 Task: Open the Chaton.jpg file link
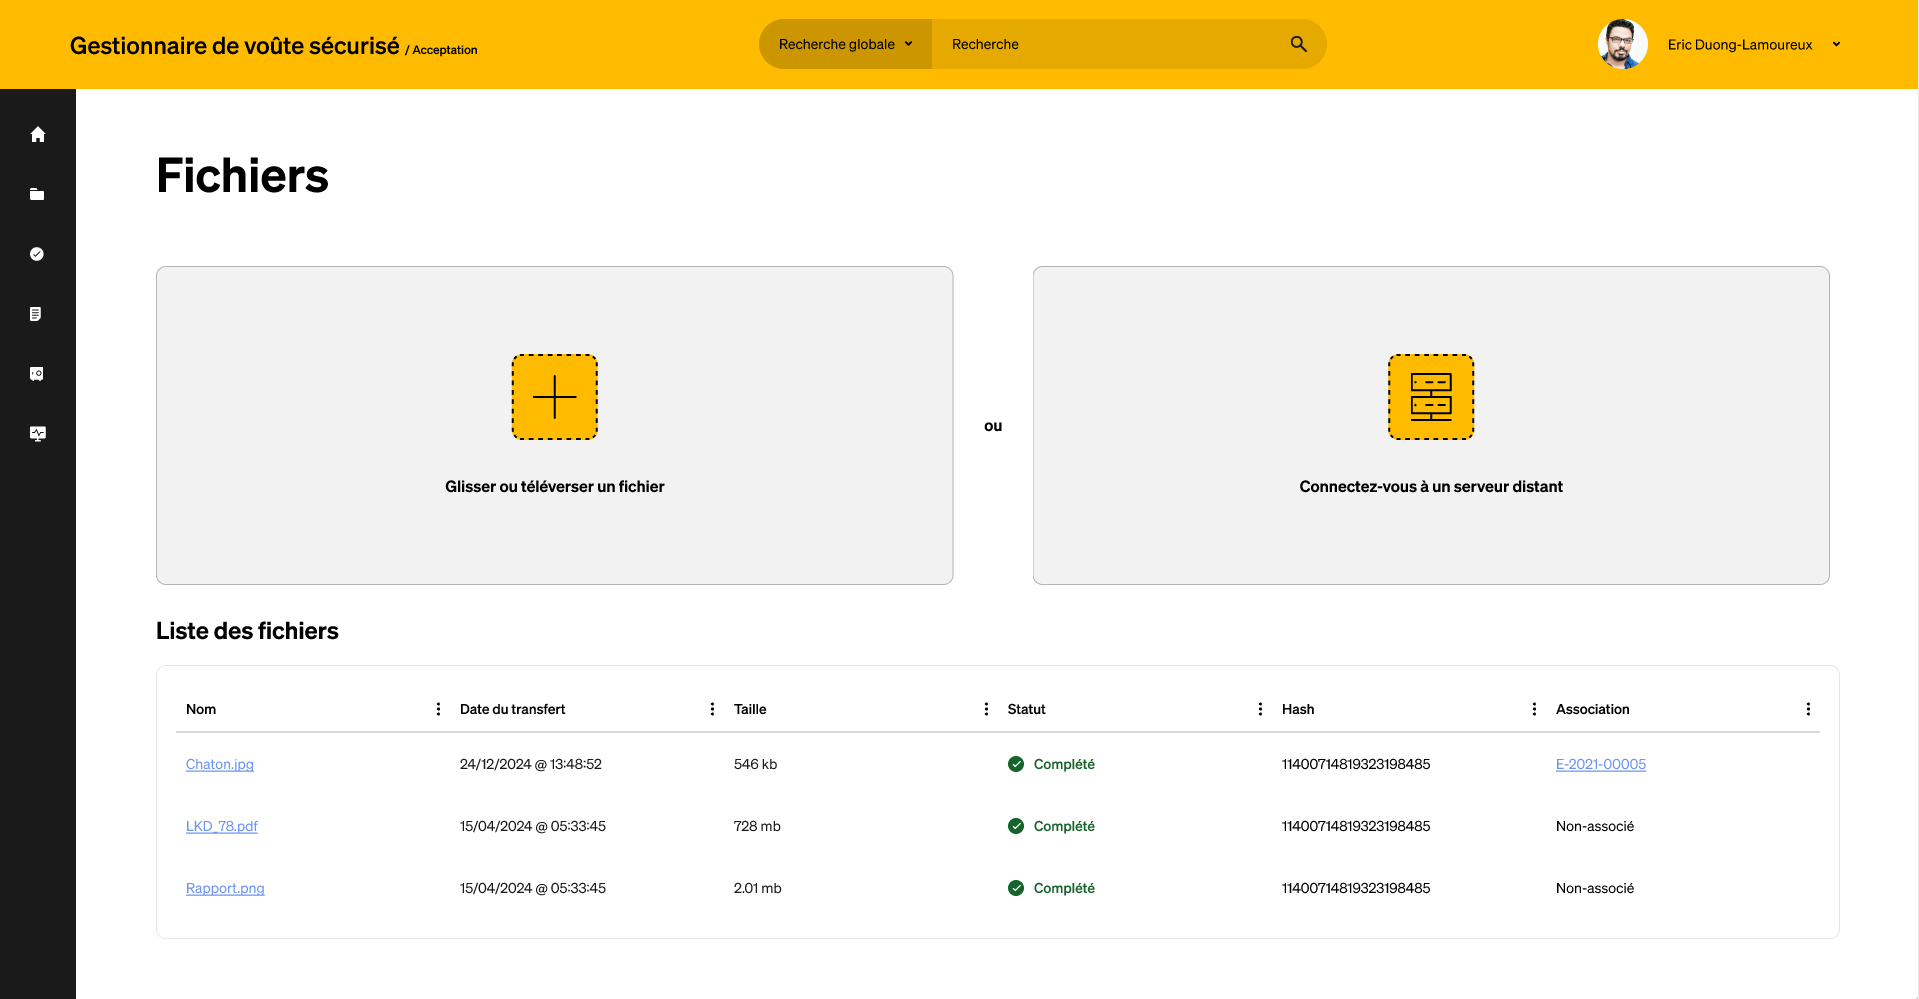click(x=220, y=764)
